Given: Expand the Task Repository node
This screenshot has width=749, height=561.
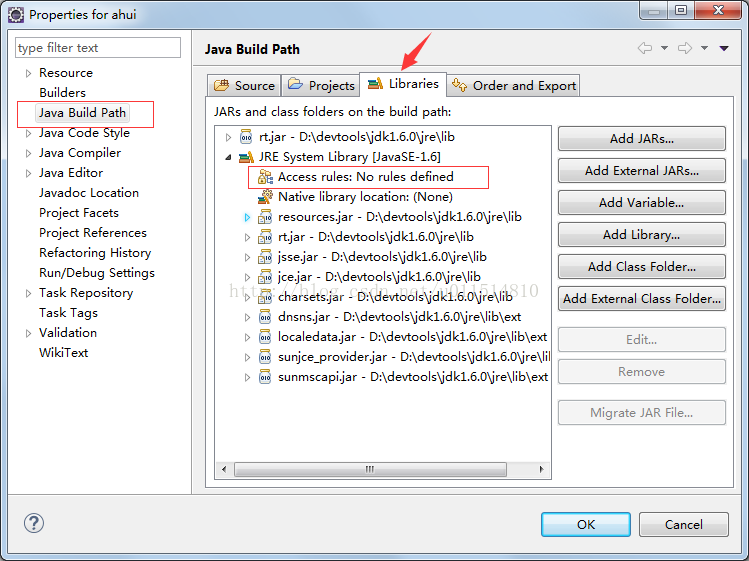Looking at the screenshot, I should [x=28, y=293].
